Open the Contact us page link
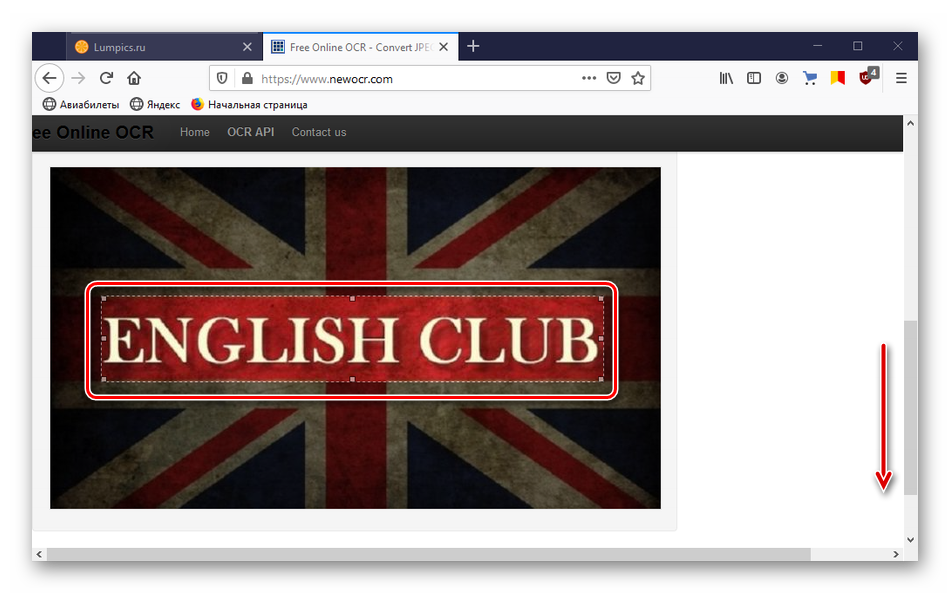Viewport: 950px width, 605px height. pos(319,132)
